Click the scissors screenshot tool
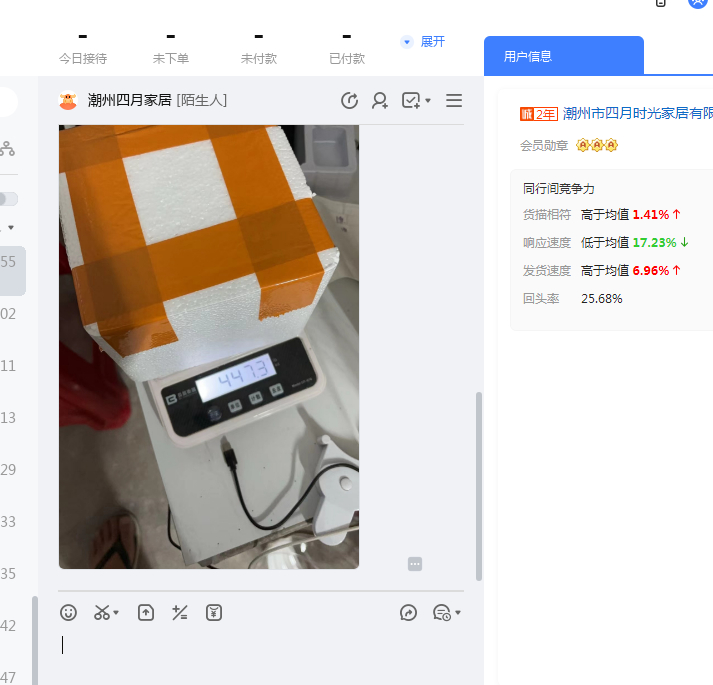713x685 pixels. coord(101,613)
